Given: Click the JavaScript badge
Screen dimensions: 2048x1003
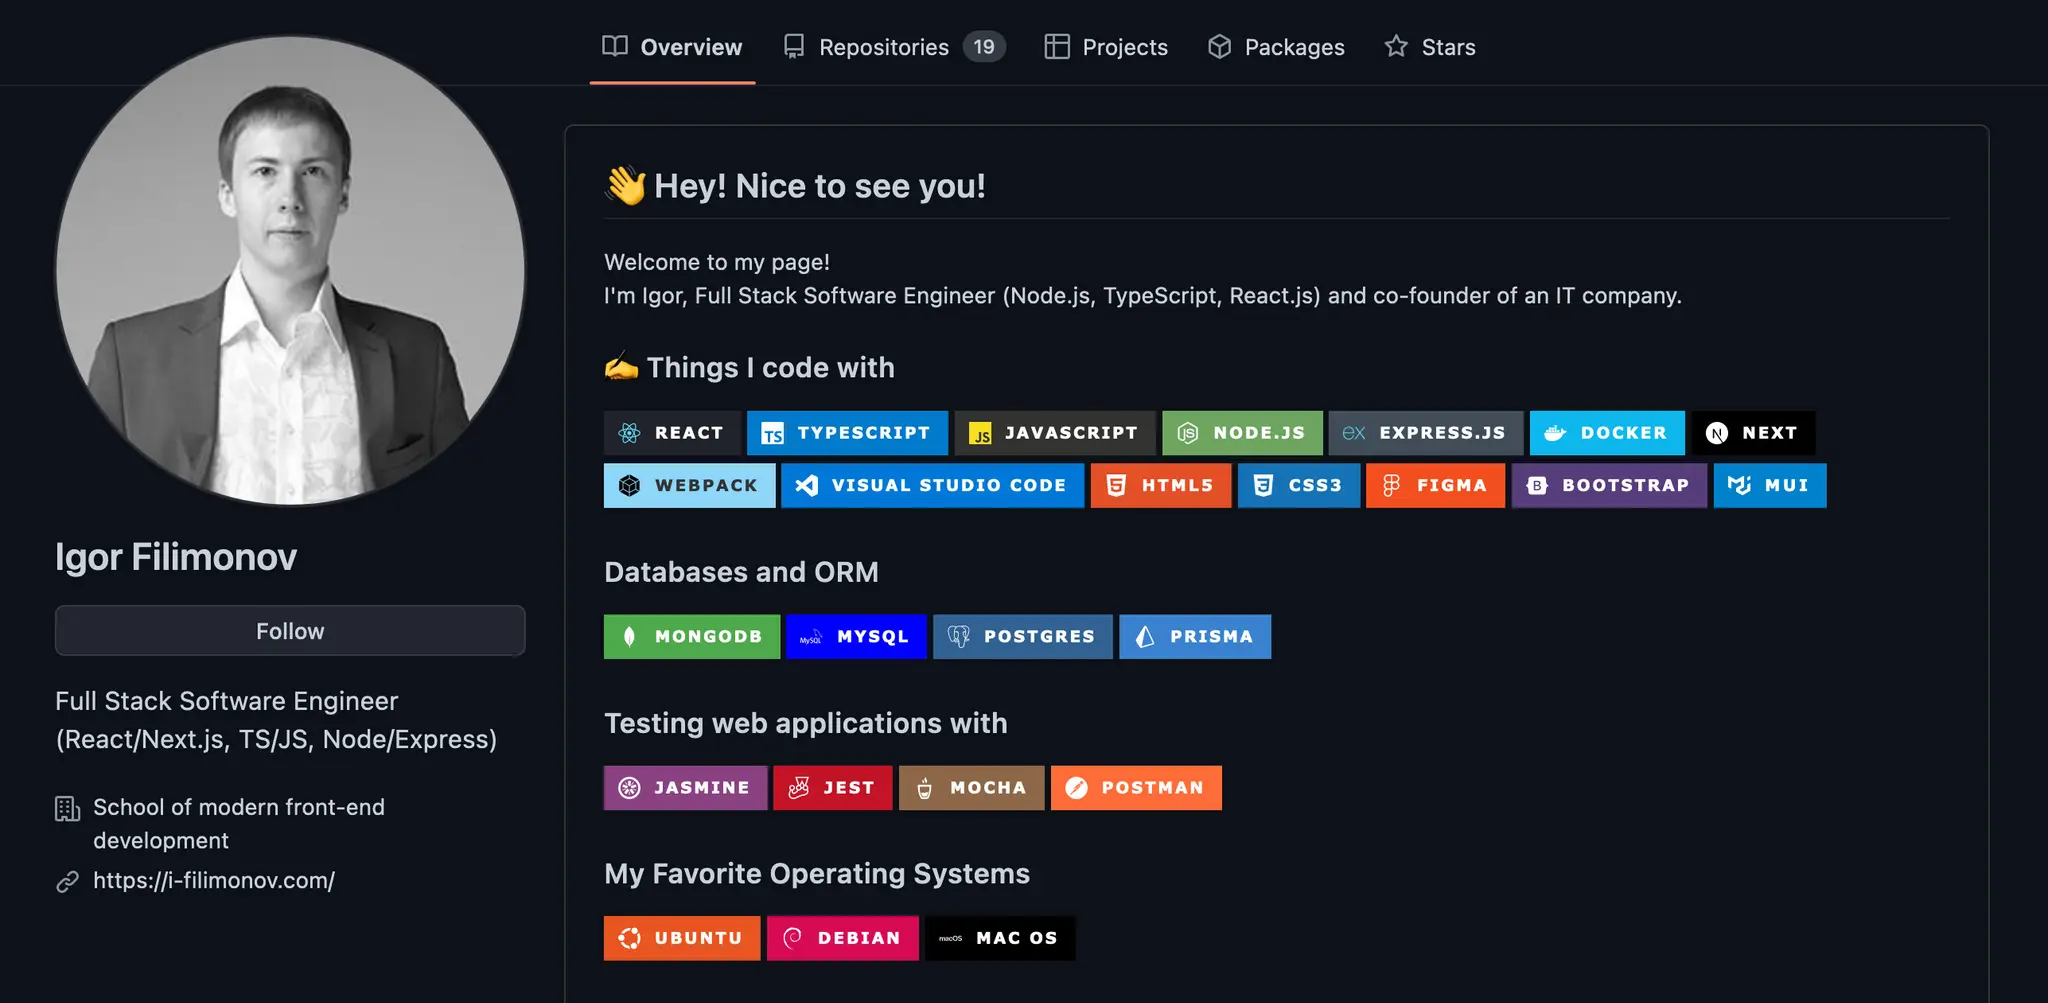Looking at the screenshot, I should click(x=1055, y=433).
